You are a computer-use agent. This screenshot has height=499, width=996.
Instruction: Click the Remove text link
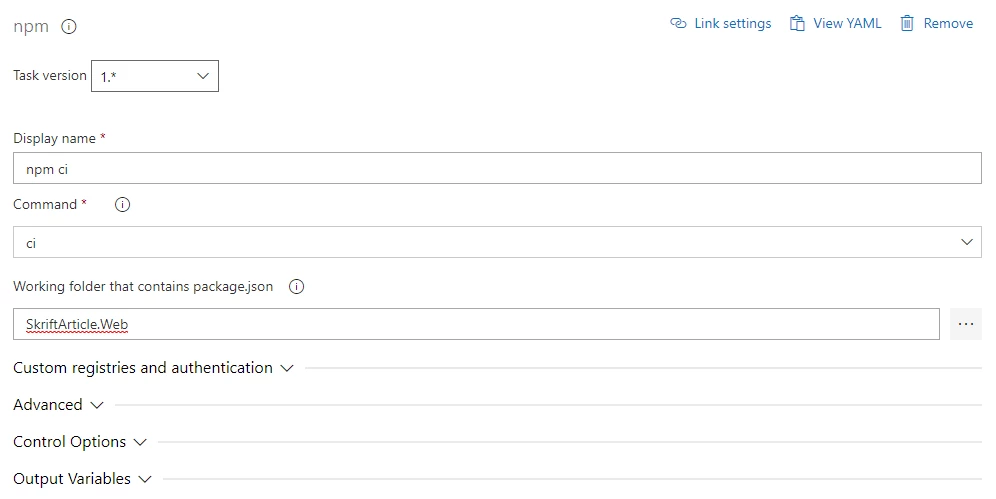[x=948, y=23]
